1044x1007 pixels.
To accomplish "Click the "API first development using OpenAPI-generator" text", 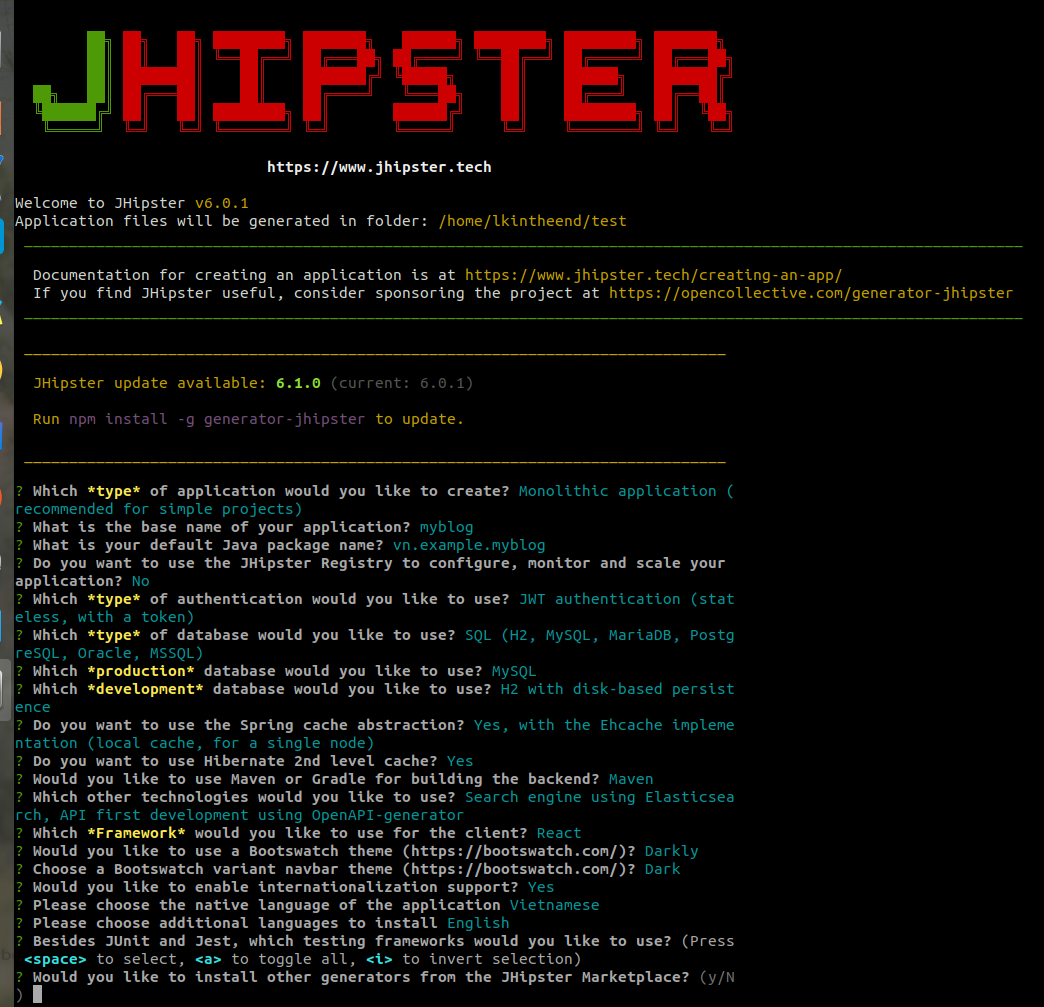I will [x=262, y=815].
